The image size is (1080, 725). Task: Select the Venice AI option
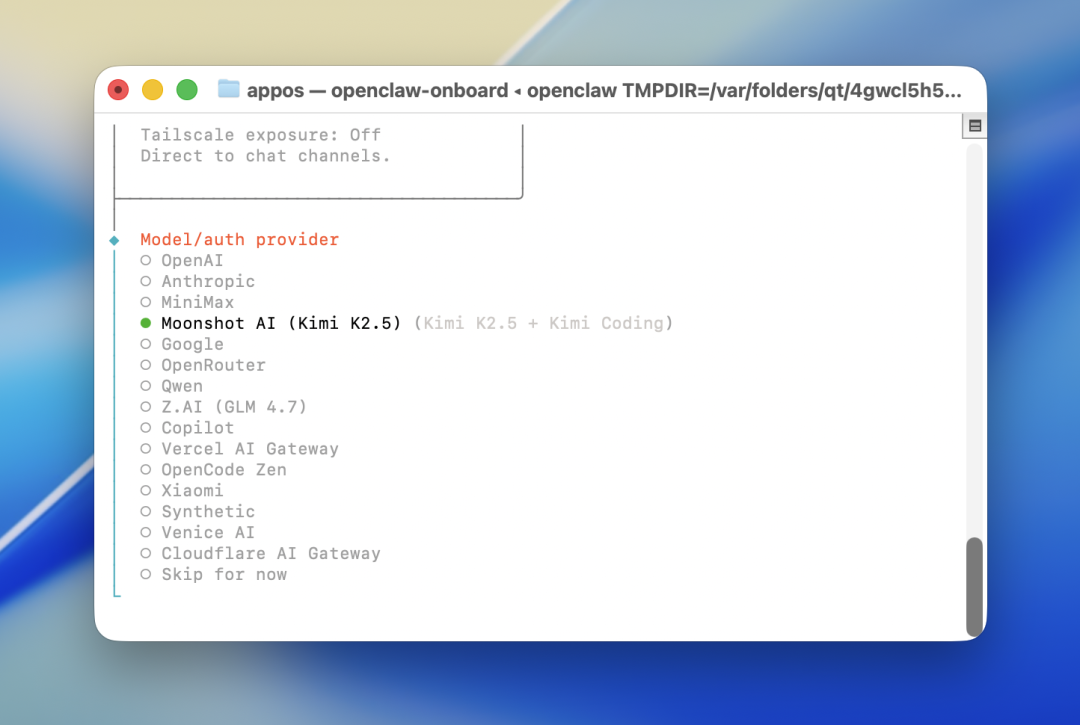pos(207,533)
